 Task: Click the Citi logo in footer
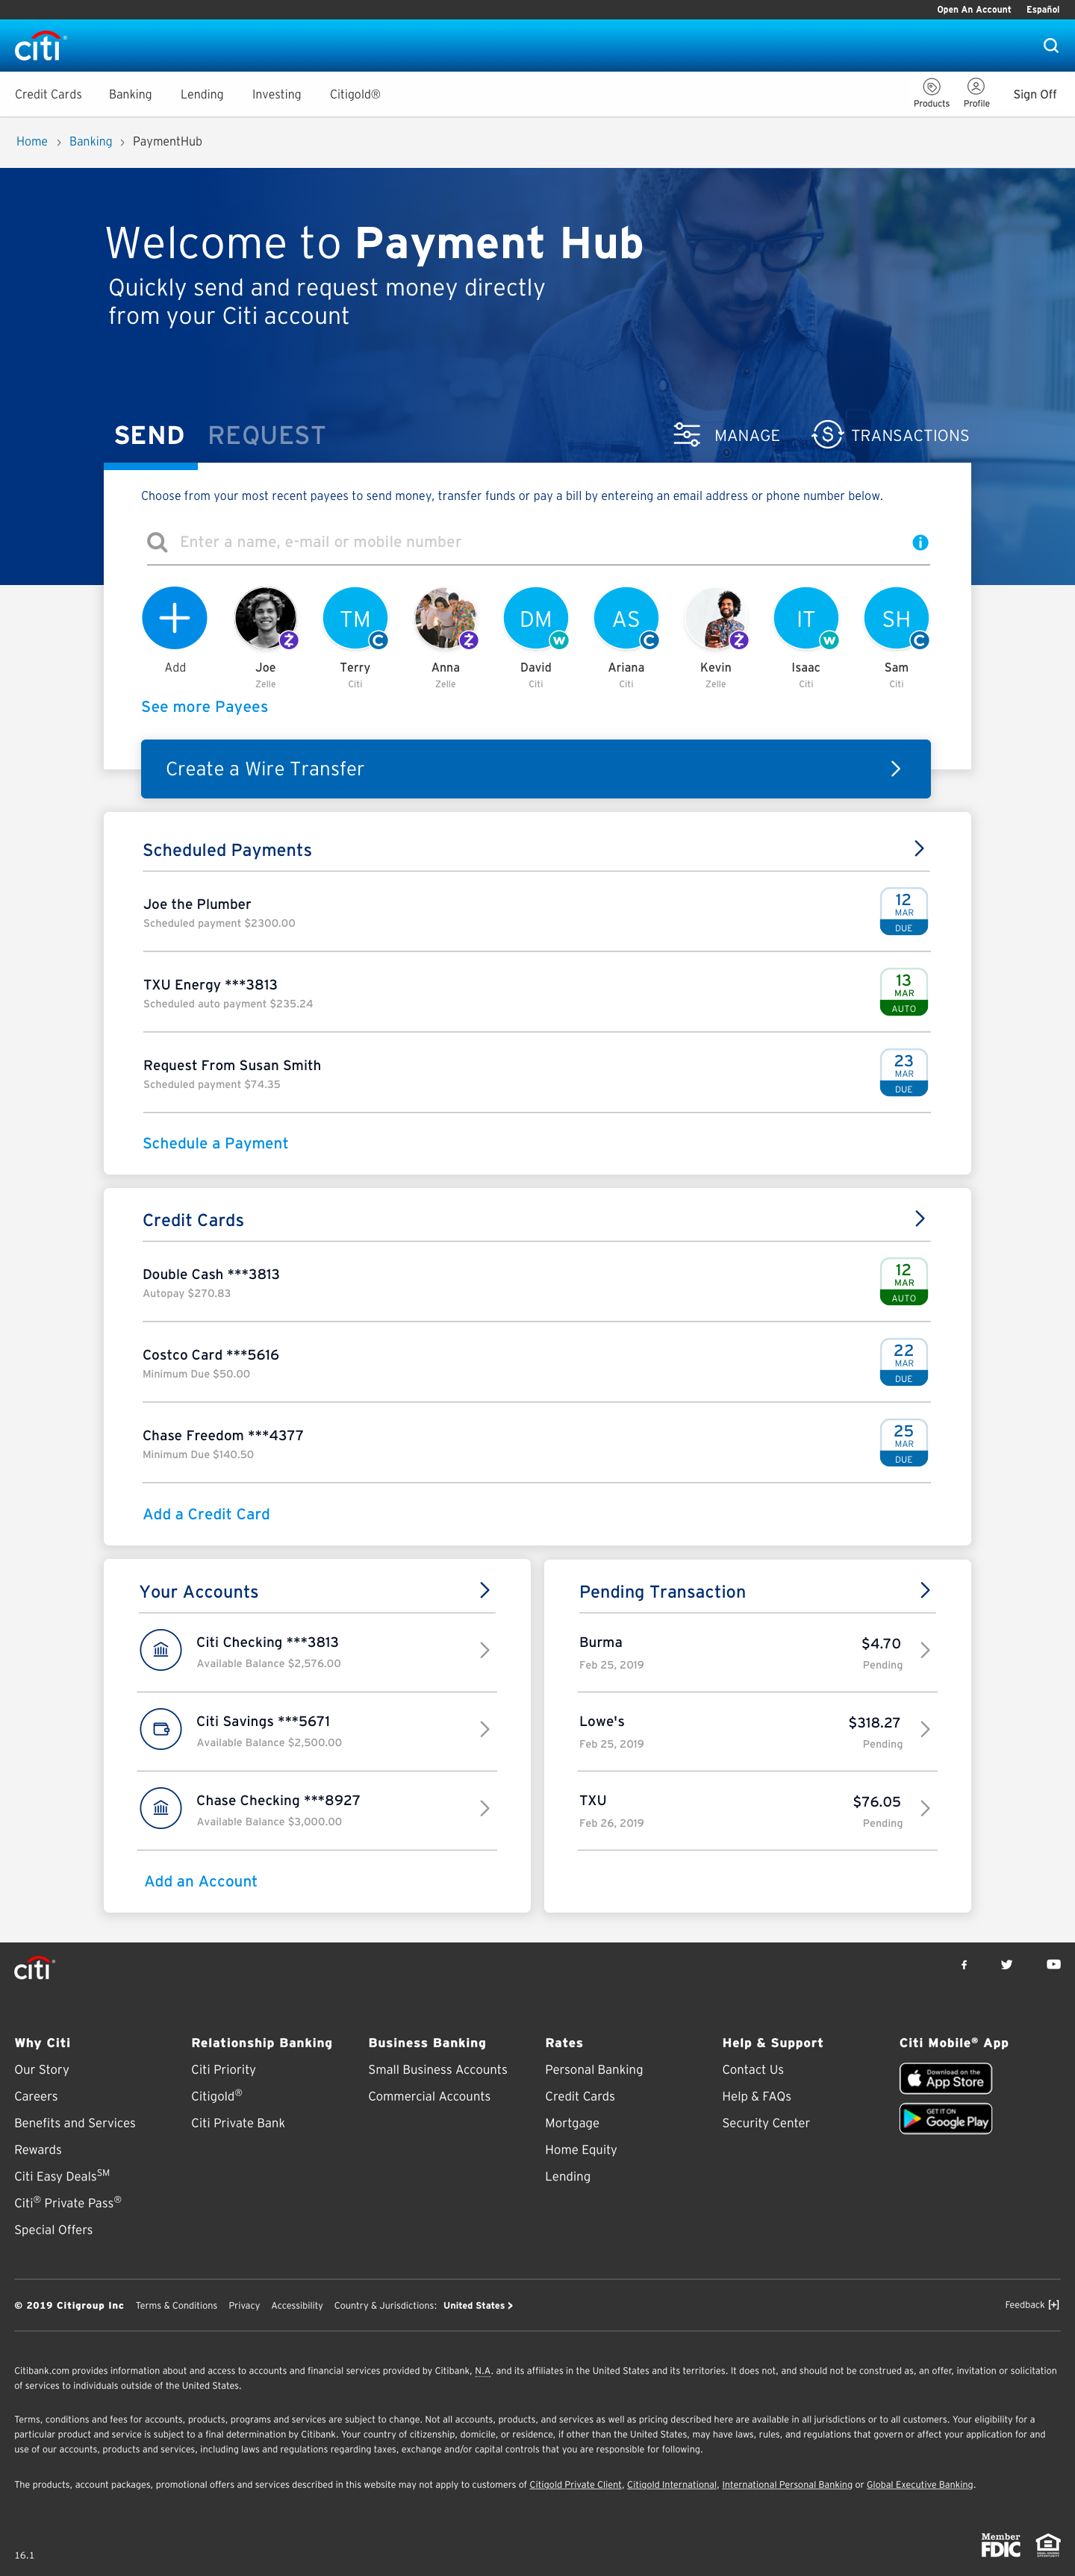(34, 1968)
